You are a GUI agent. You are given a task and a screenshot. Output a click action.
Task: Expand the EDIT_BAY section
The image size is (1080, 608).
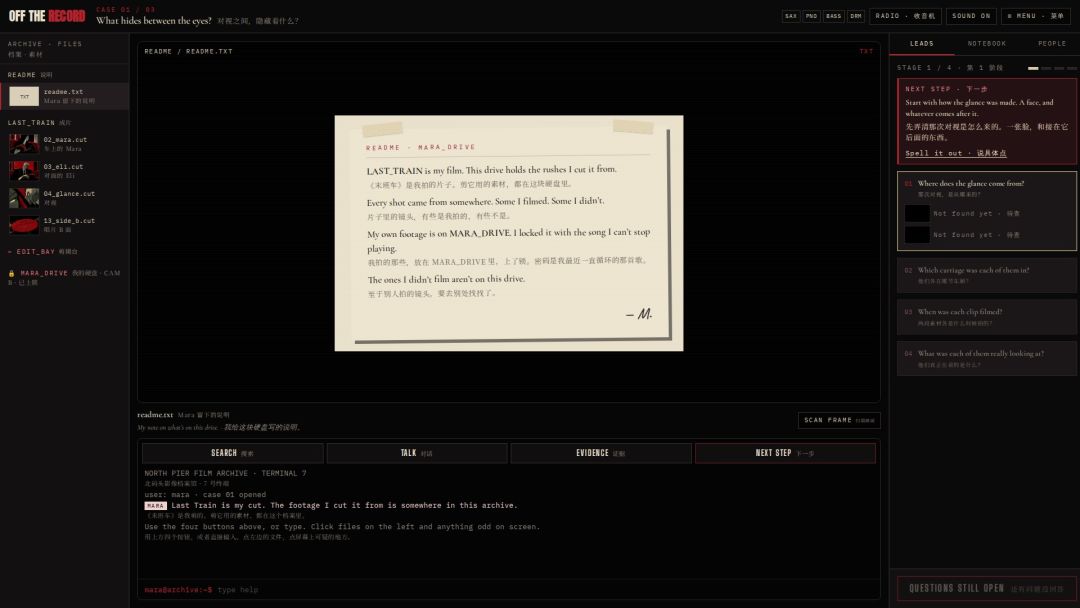43,251
